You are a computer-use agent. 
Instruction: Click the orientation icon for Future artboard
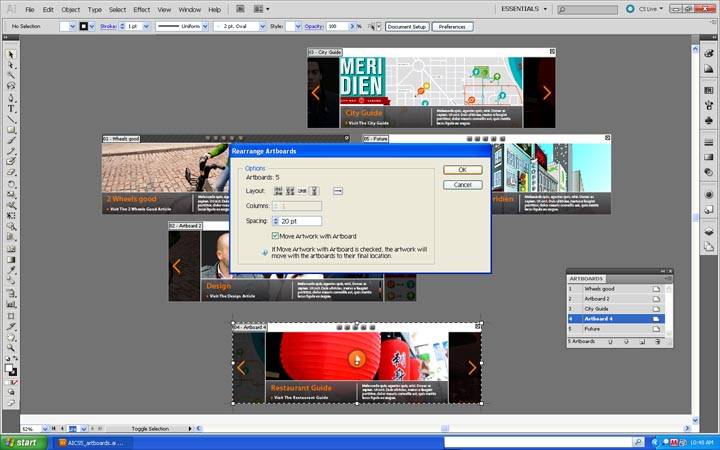(x=656, y=329)
